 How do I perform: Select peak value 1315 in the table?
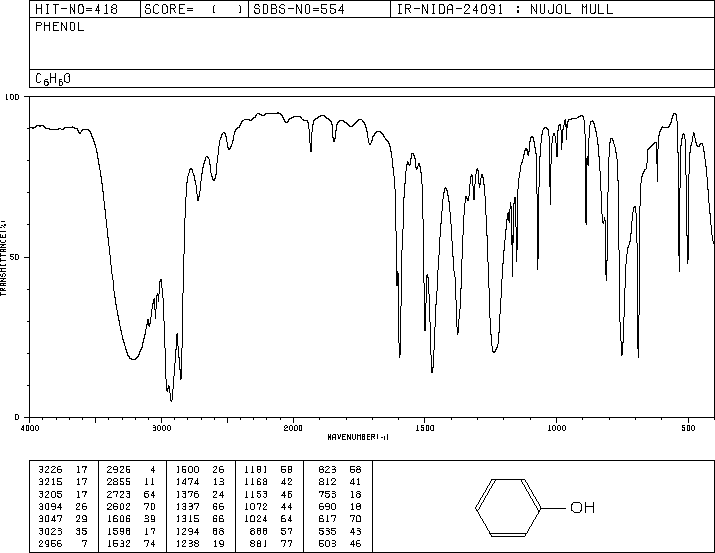point(187,519)
